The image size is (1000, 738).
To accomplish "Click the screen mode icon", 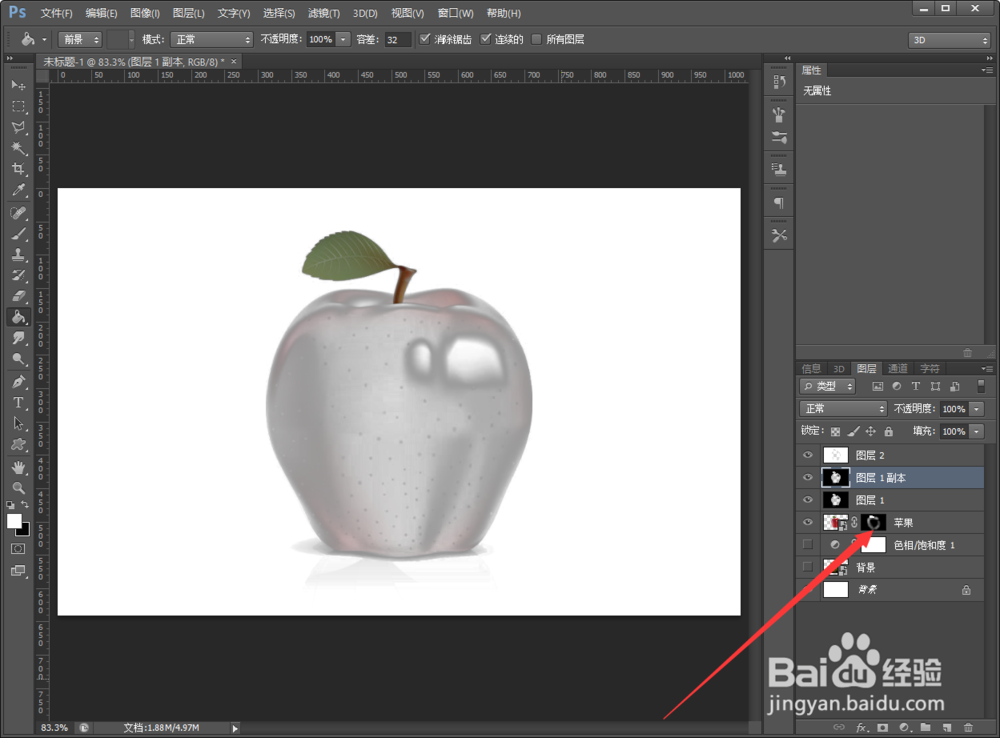I will click(x=18, y=570).
